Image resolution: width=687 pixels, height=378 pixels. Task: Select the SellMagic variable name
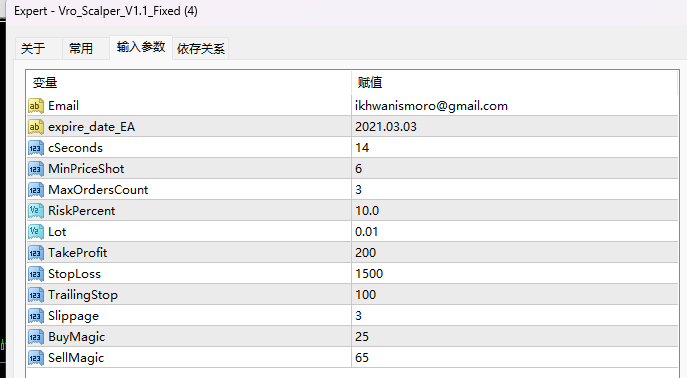76,358
